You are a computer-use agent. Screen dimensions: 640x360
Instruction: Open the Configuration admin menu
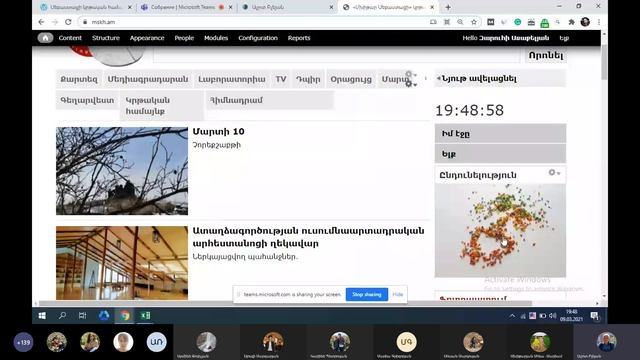tap(258, 38)
